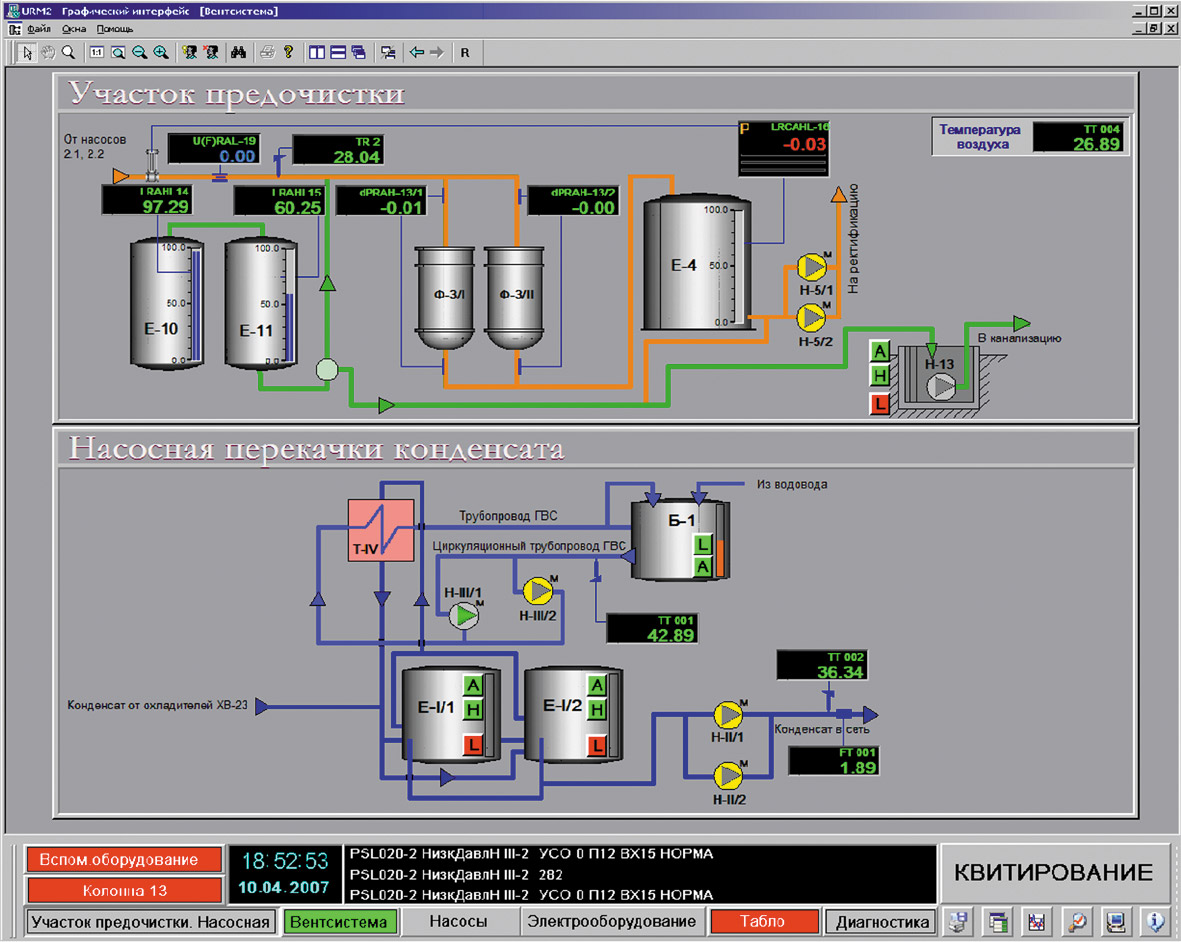Open the Помощь menu

pos(114,29)
